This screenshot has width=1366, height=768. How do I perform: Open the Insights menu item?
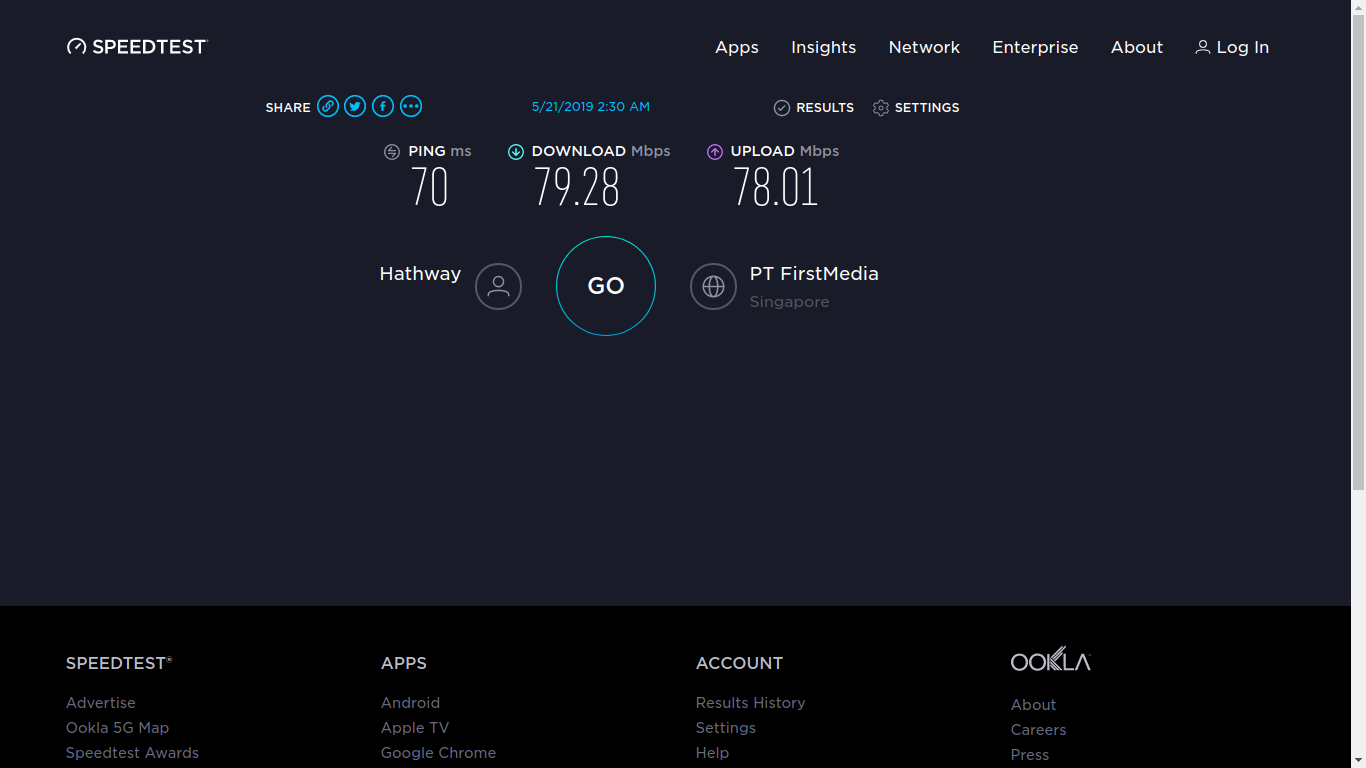click(823, 47)
